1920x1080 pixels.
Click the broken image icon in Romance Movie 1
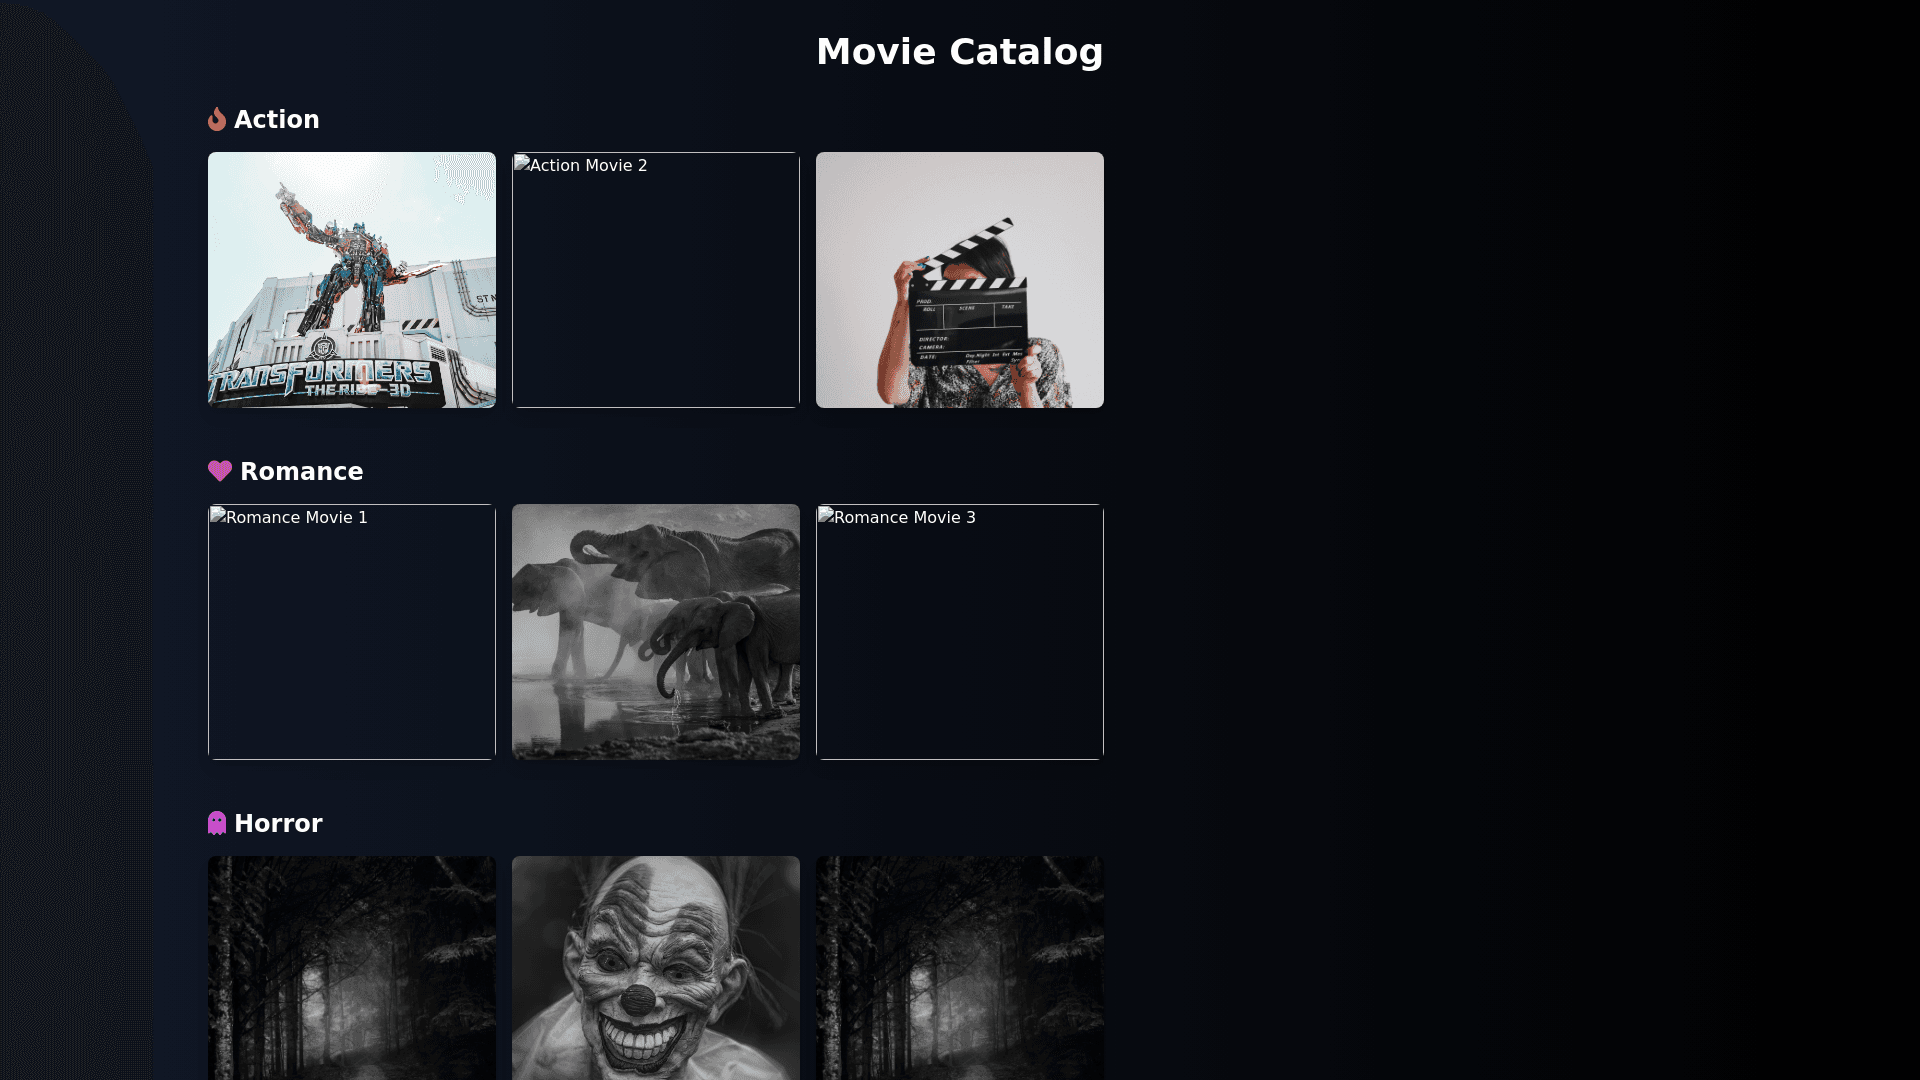[217, 516]
